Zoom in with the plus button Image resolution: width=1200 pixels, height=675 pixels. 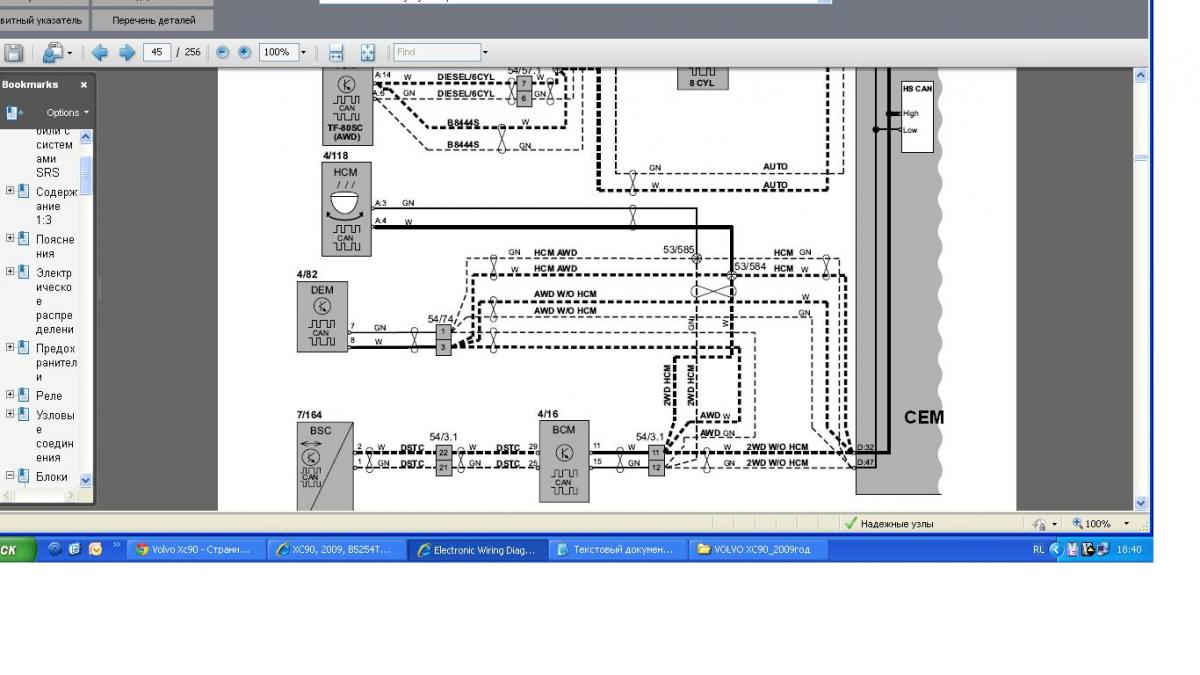[x=245, y=52]
